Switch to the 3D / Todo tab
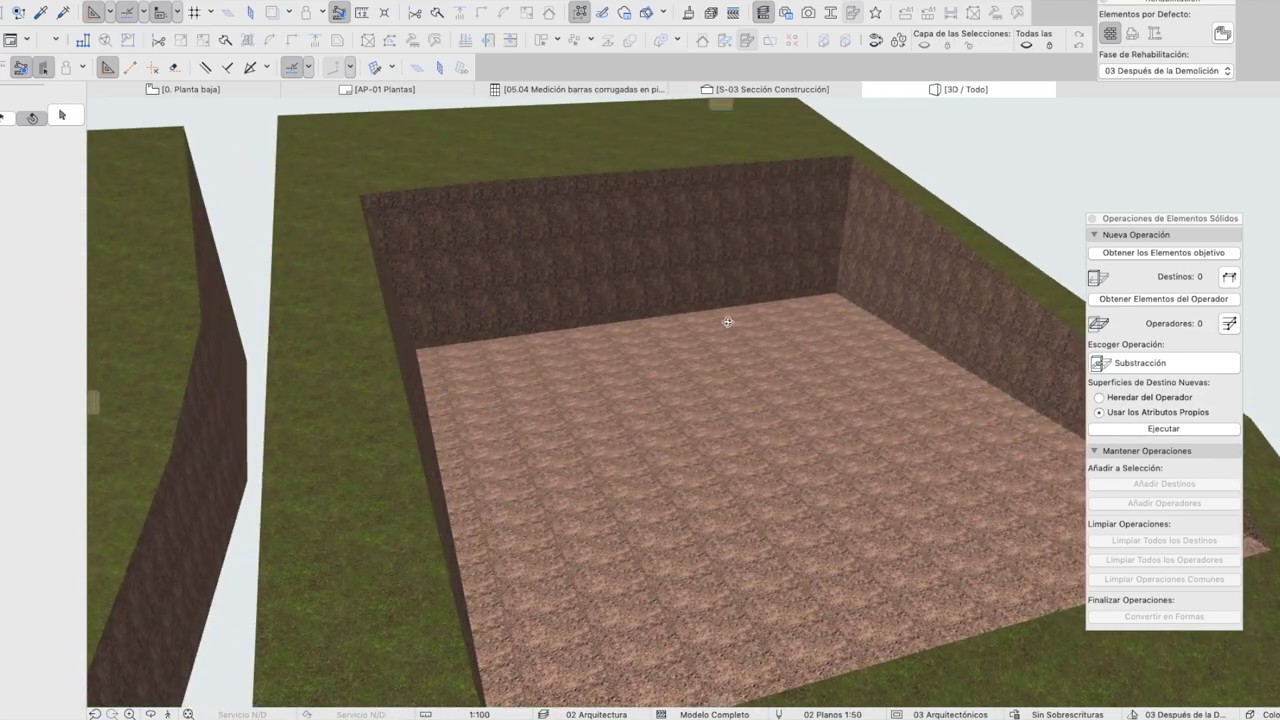The height and width of the screenshot is (720, 1280). point(958,89)
